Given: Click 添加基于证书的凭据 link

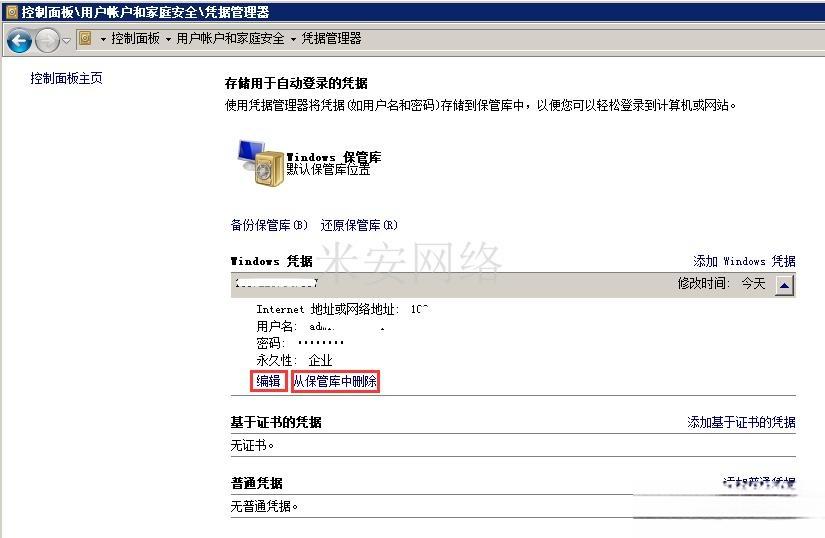Looking at the screenshot, I should coord(741,422).
